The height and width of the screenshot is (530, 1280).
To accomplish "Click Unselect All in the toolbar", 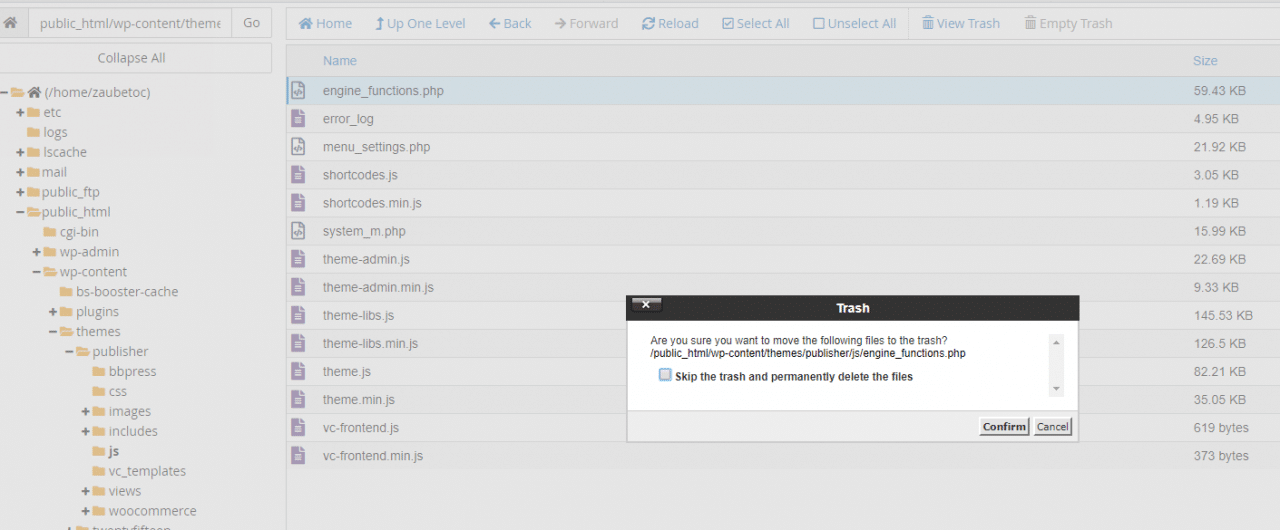I will pos(854,23).
